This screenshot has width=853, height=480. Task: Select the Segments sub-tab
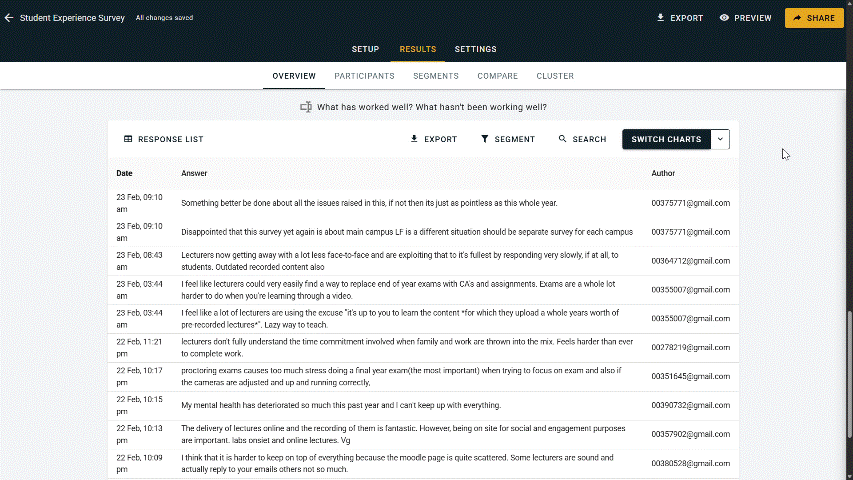[436, 76]
